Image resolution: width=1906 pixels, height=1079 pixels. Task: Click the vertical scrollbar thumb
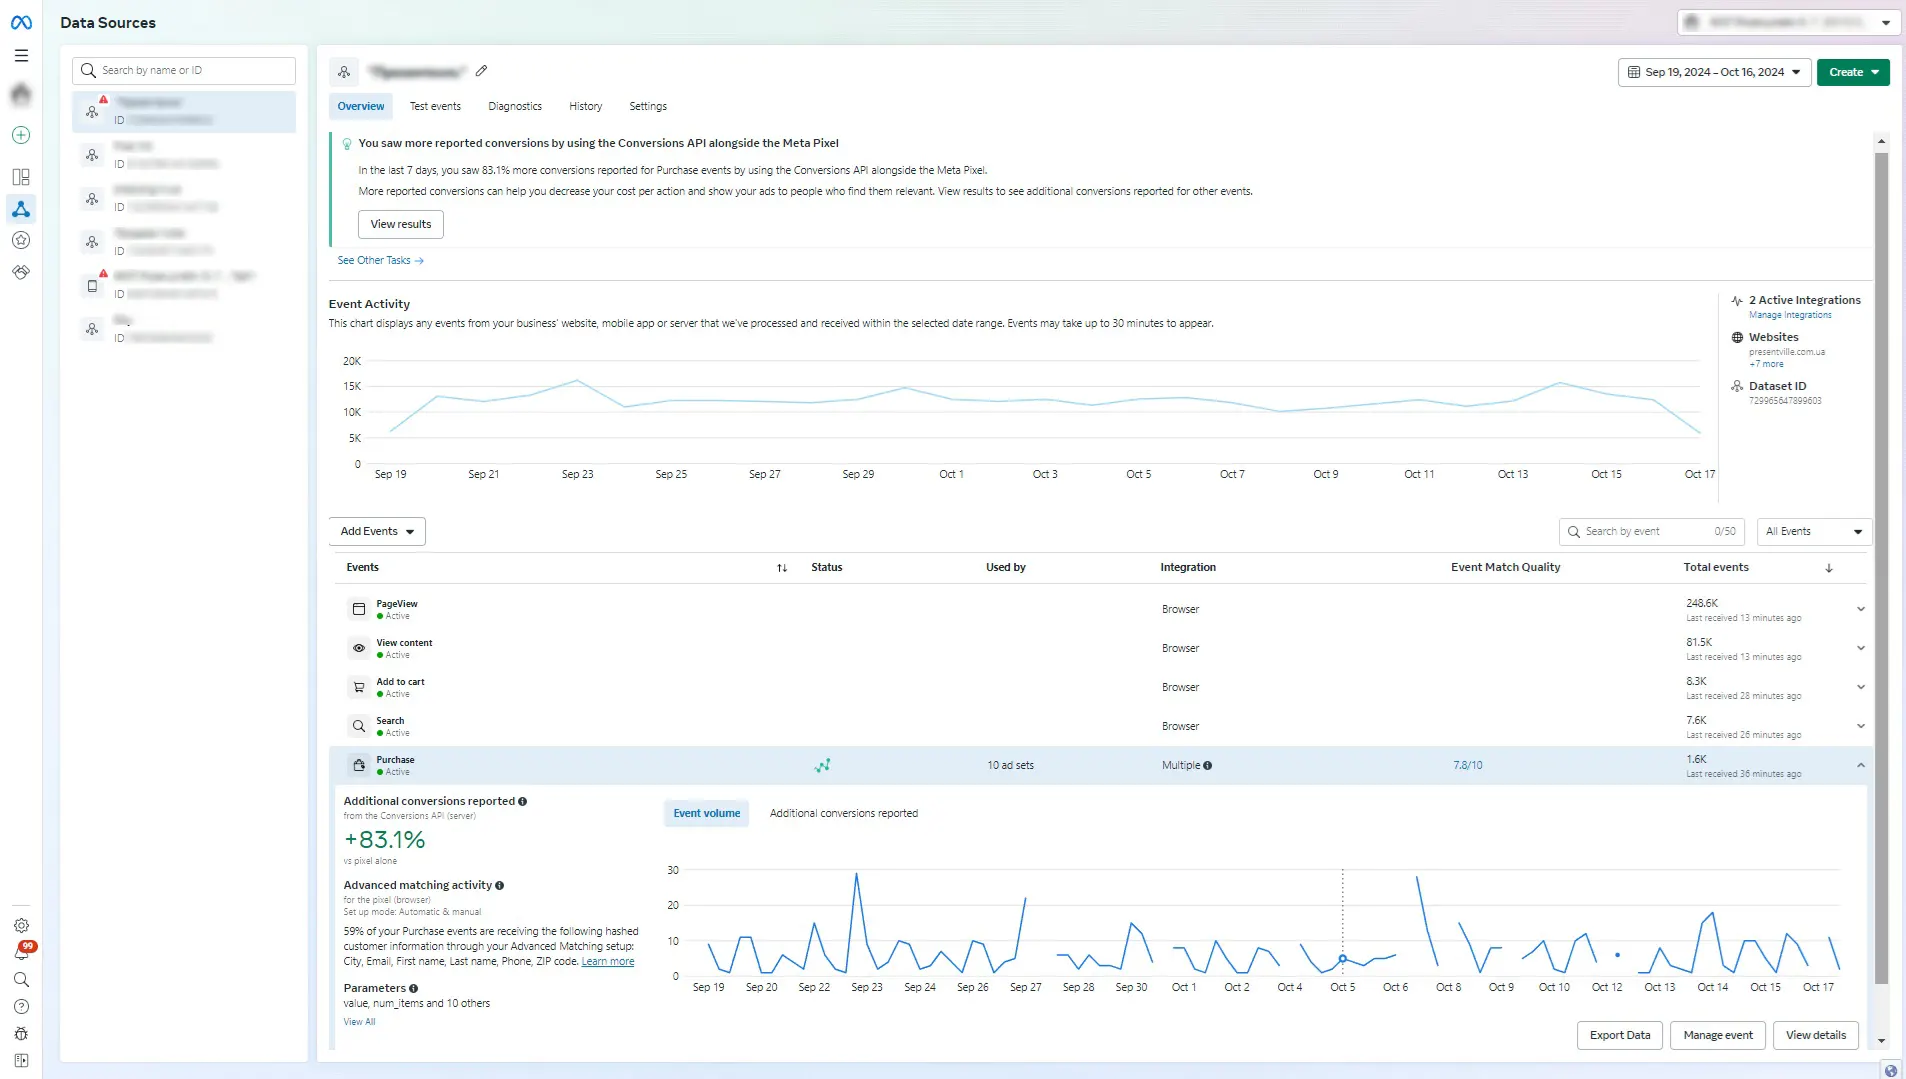[x=1881, y=570]
